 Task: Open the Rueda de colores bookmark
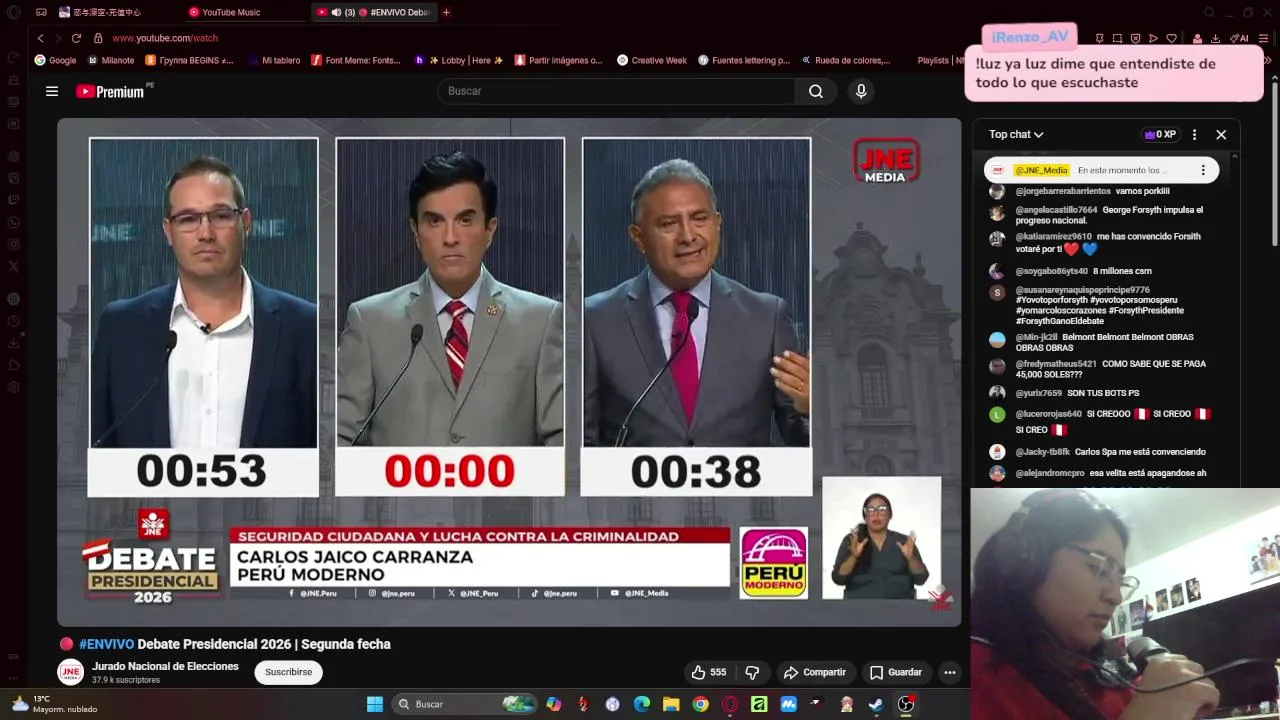pos(846,60)
